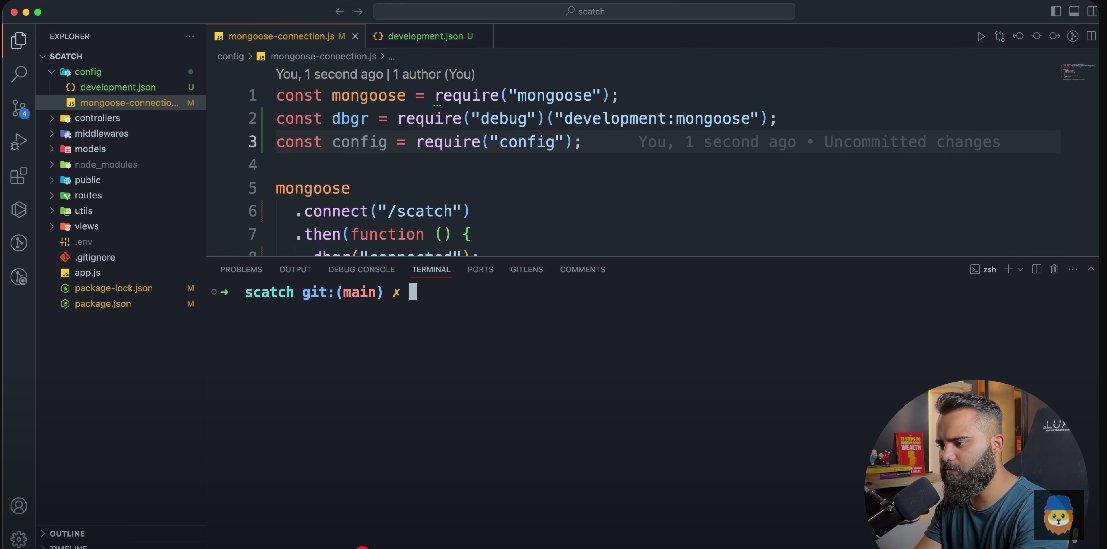The height and width of the screenshot is (549, 1107).
Task: Open the new terminal profile dropdown arrow
Action: tap(1020, 269)
